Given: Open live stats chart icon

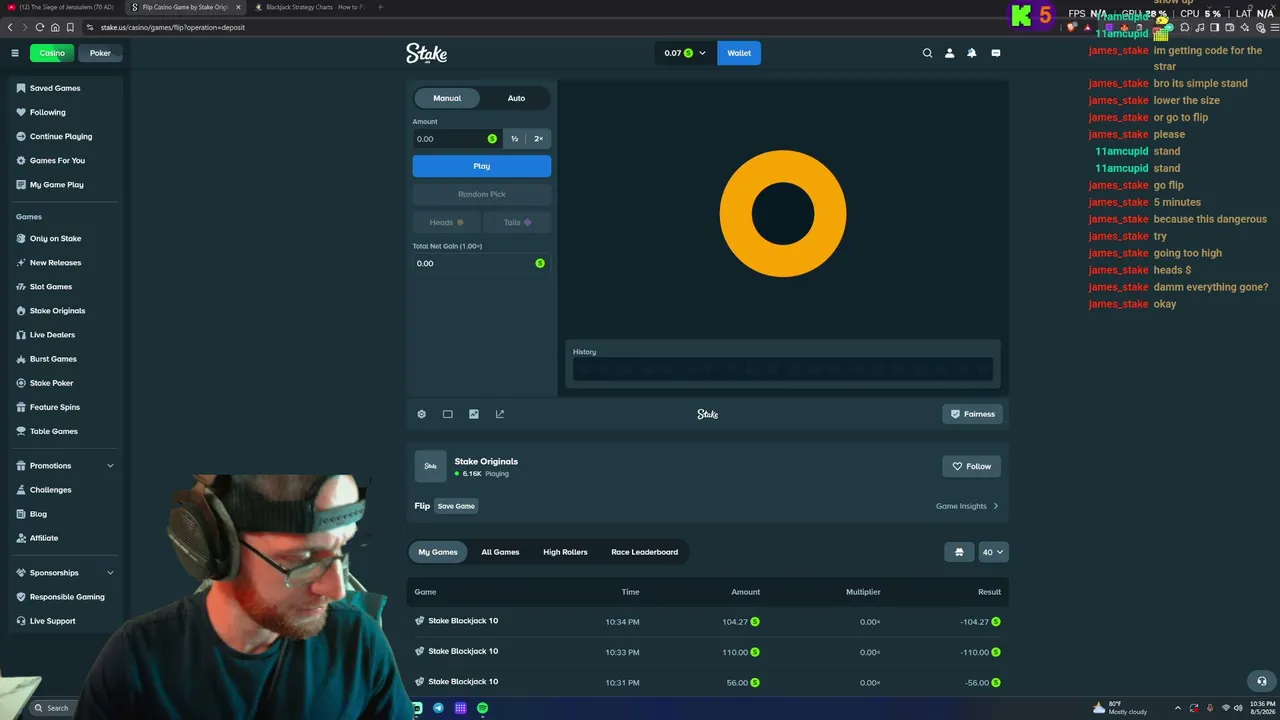Looking at the screenshot, I should pos(474,414).
